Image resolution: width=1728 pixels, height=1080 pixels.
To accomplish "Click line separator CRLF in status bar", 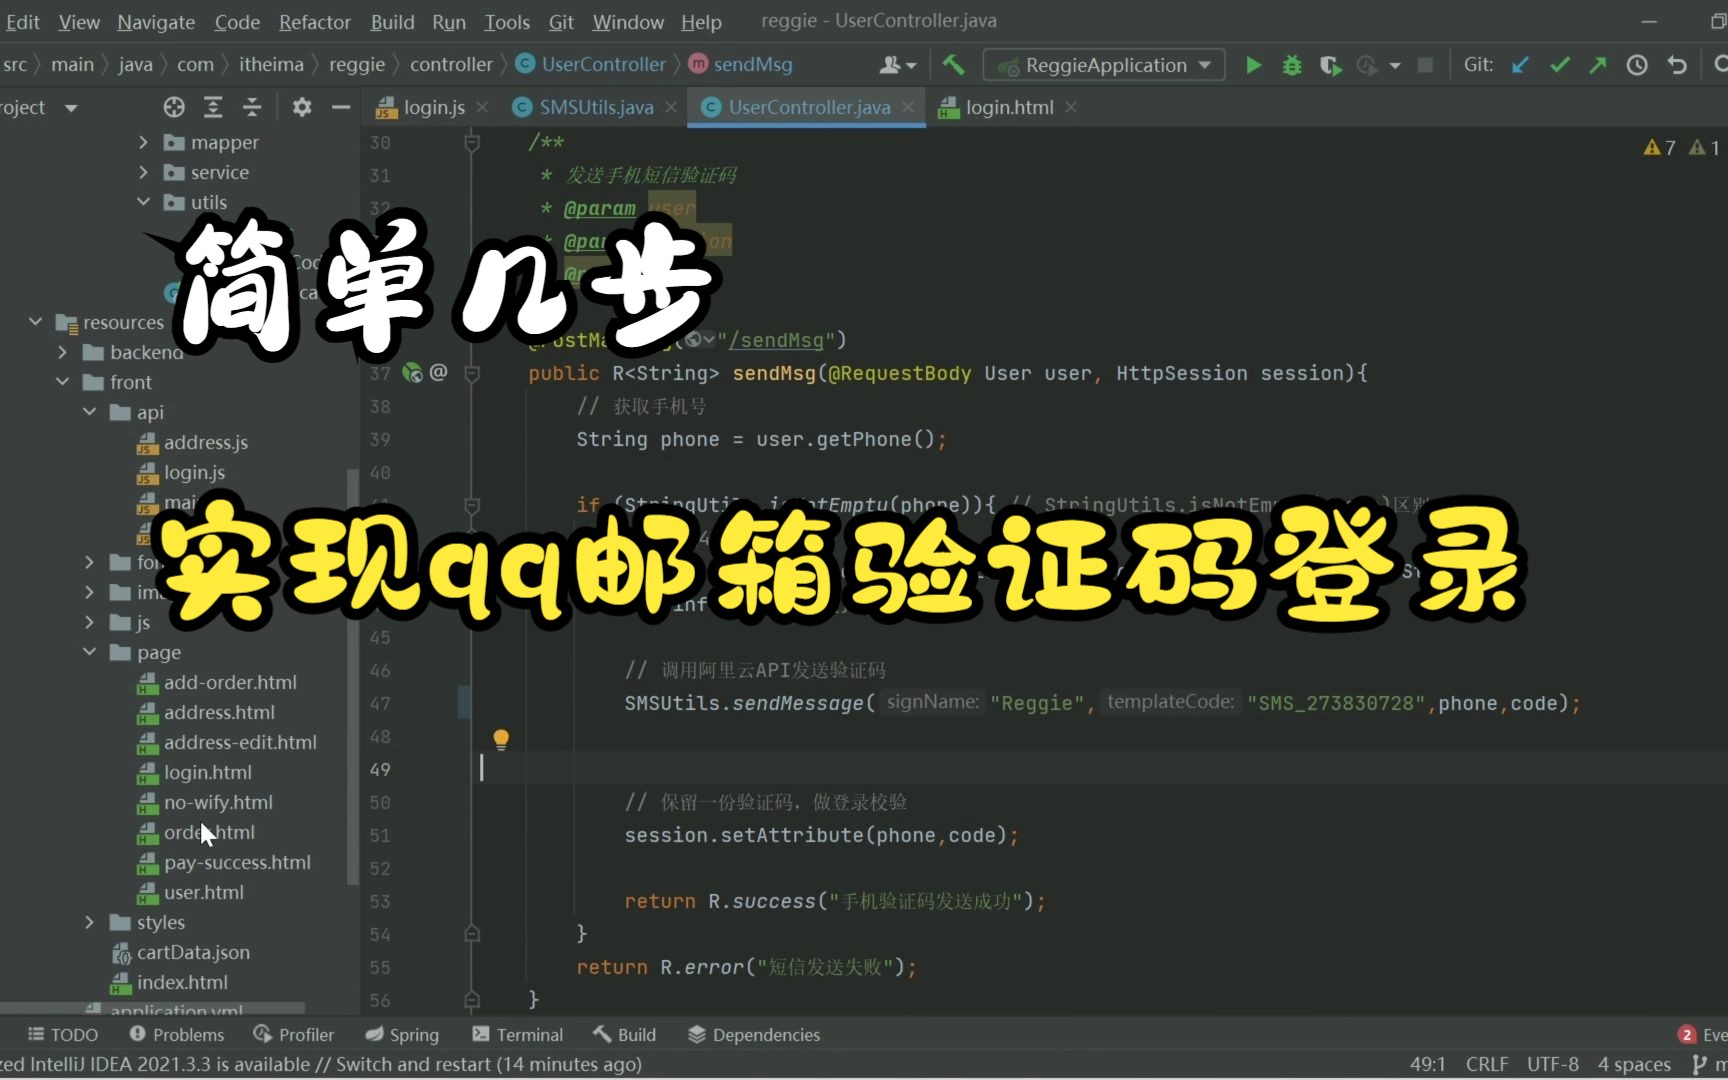I will pyautogui.click(x=1487, y=1064).
